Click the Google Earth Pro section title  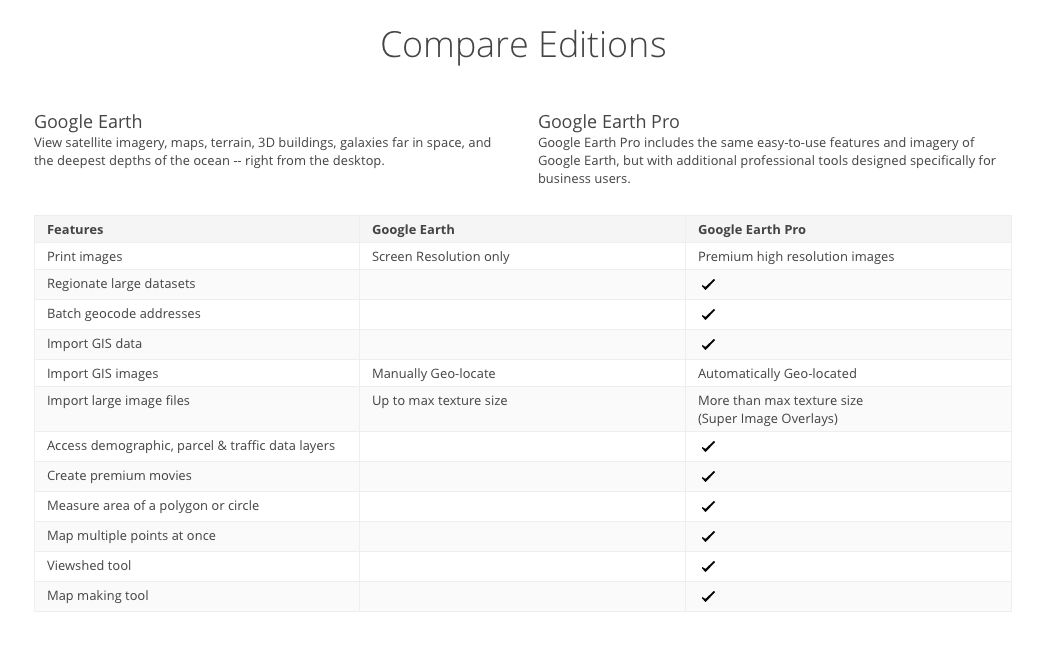click(x=608, y=122)
